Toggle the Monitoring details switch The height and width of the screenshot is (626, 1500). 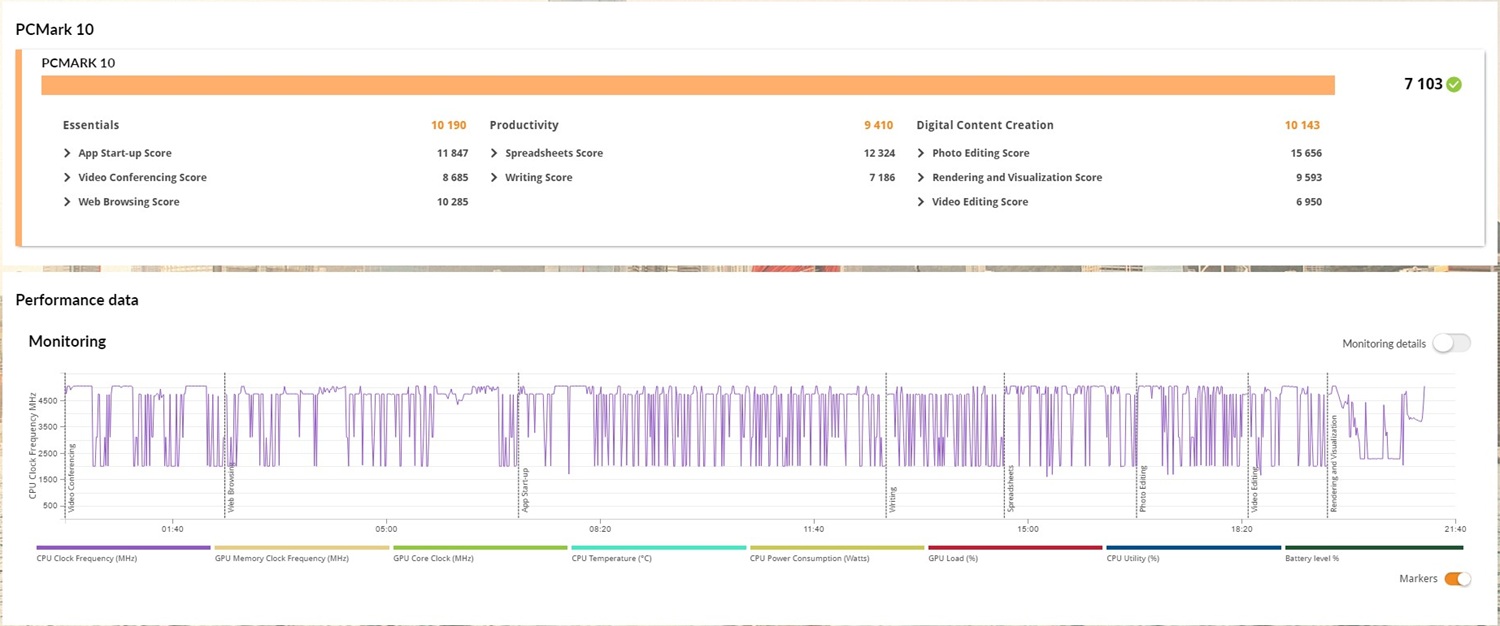coord(1451,343)
